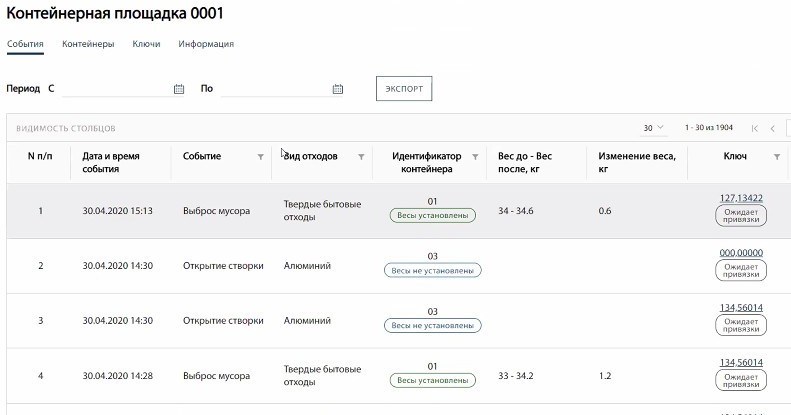Click Алюминий in row 3
The width and height of the screenshot is (791, 415).
(x=307, y=321)
